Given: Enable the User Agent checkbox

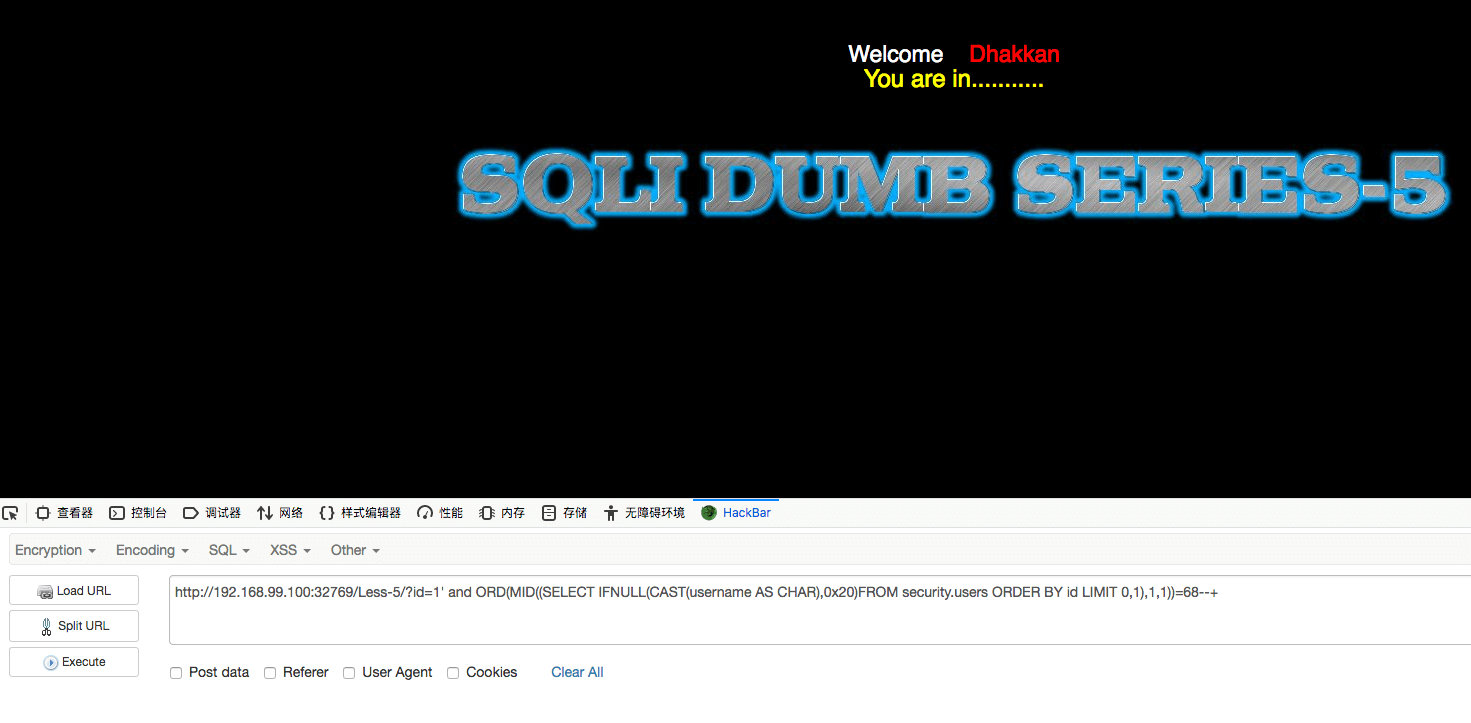Looking at the screenshot, I should pos(349,673).
